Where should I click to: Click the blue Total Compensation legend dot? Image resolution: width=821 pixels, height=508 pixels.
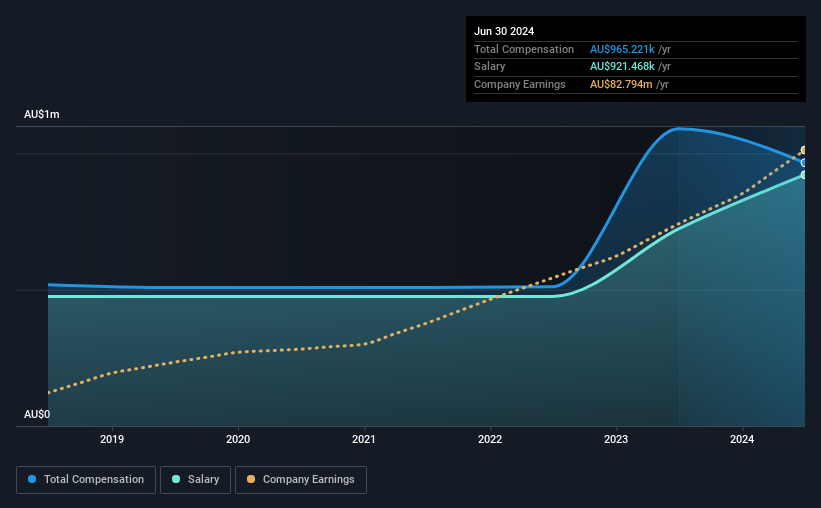pyautogui.click(x=32, y=479)
